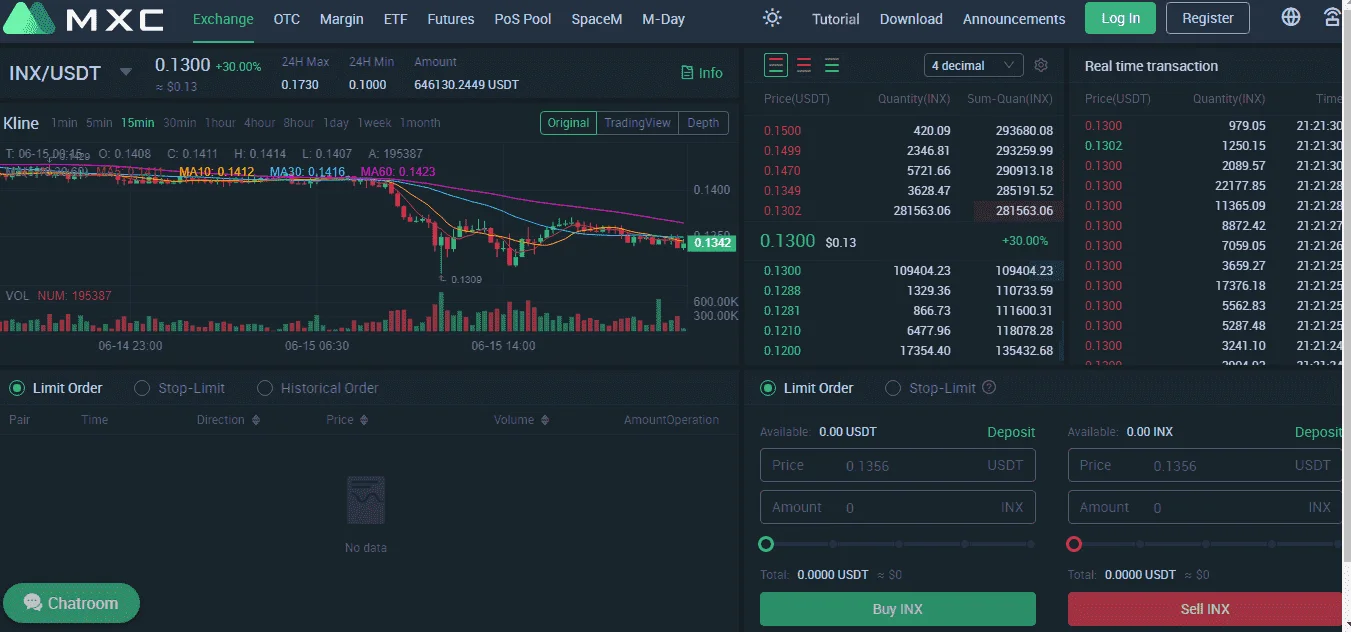Open the language globe icon
The width and height of the screenshot is (1351, 632).
[1291, 18]
